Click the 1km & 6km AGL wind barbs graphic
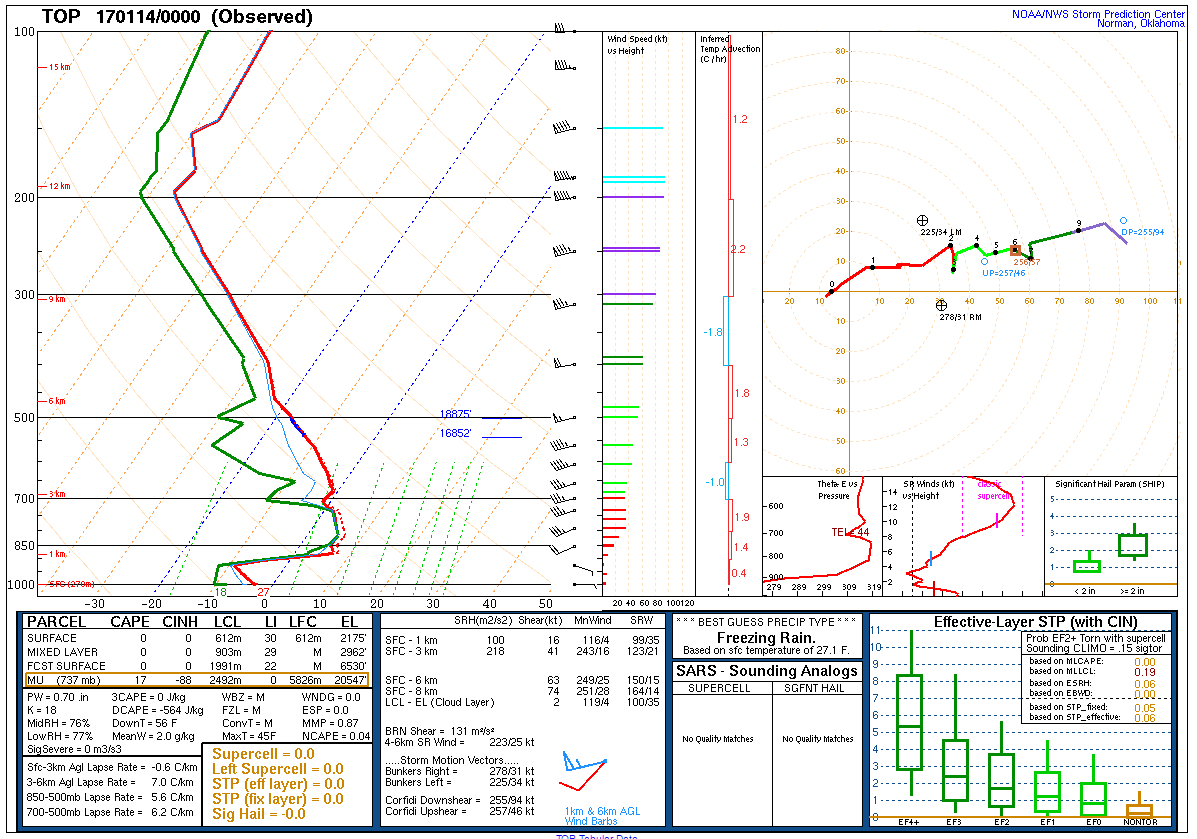This screenshot has width=1197, height=839. pyautogui.click(x=584, y=772)
